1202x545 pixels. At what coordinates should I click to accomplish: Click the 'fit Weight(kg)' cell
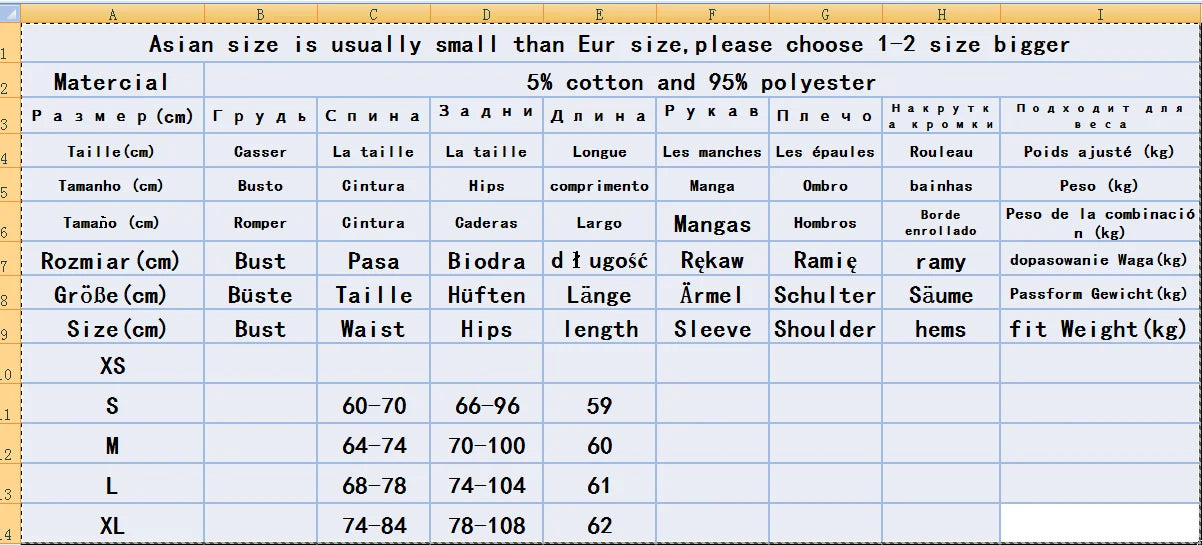[x=1100, y=328]
